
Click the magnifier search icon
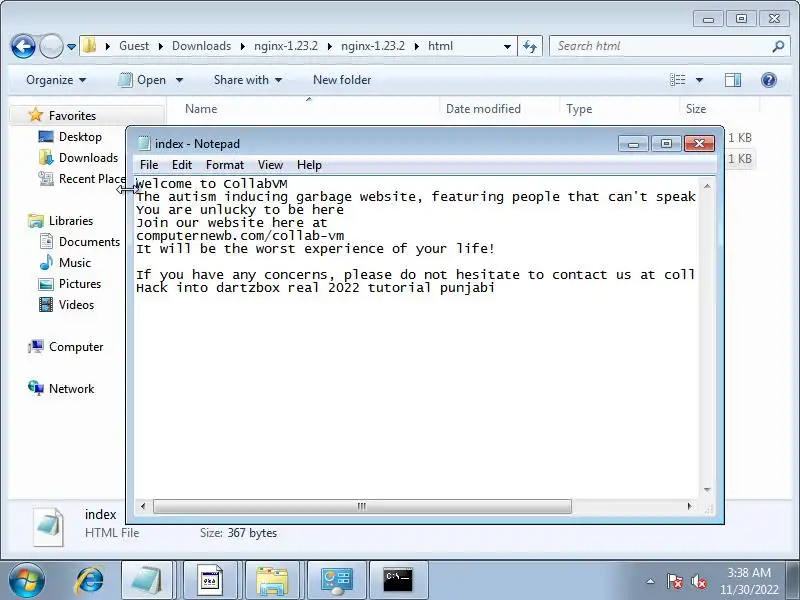point(778,46)
